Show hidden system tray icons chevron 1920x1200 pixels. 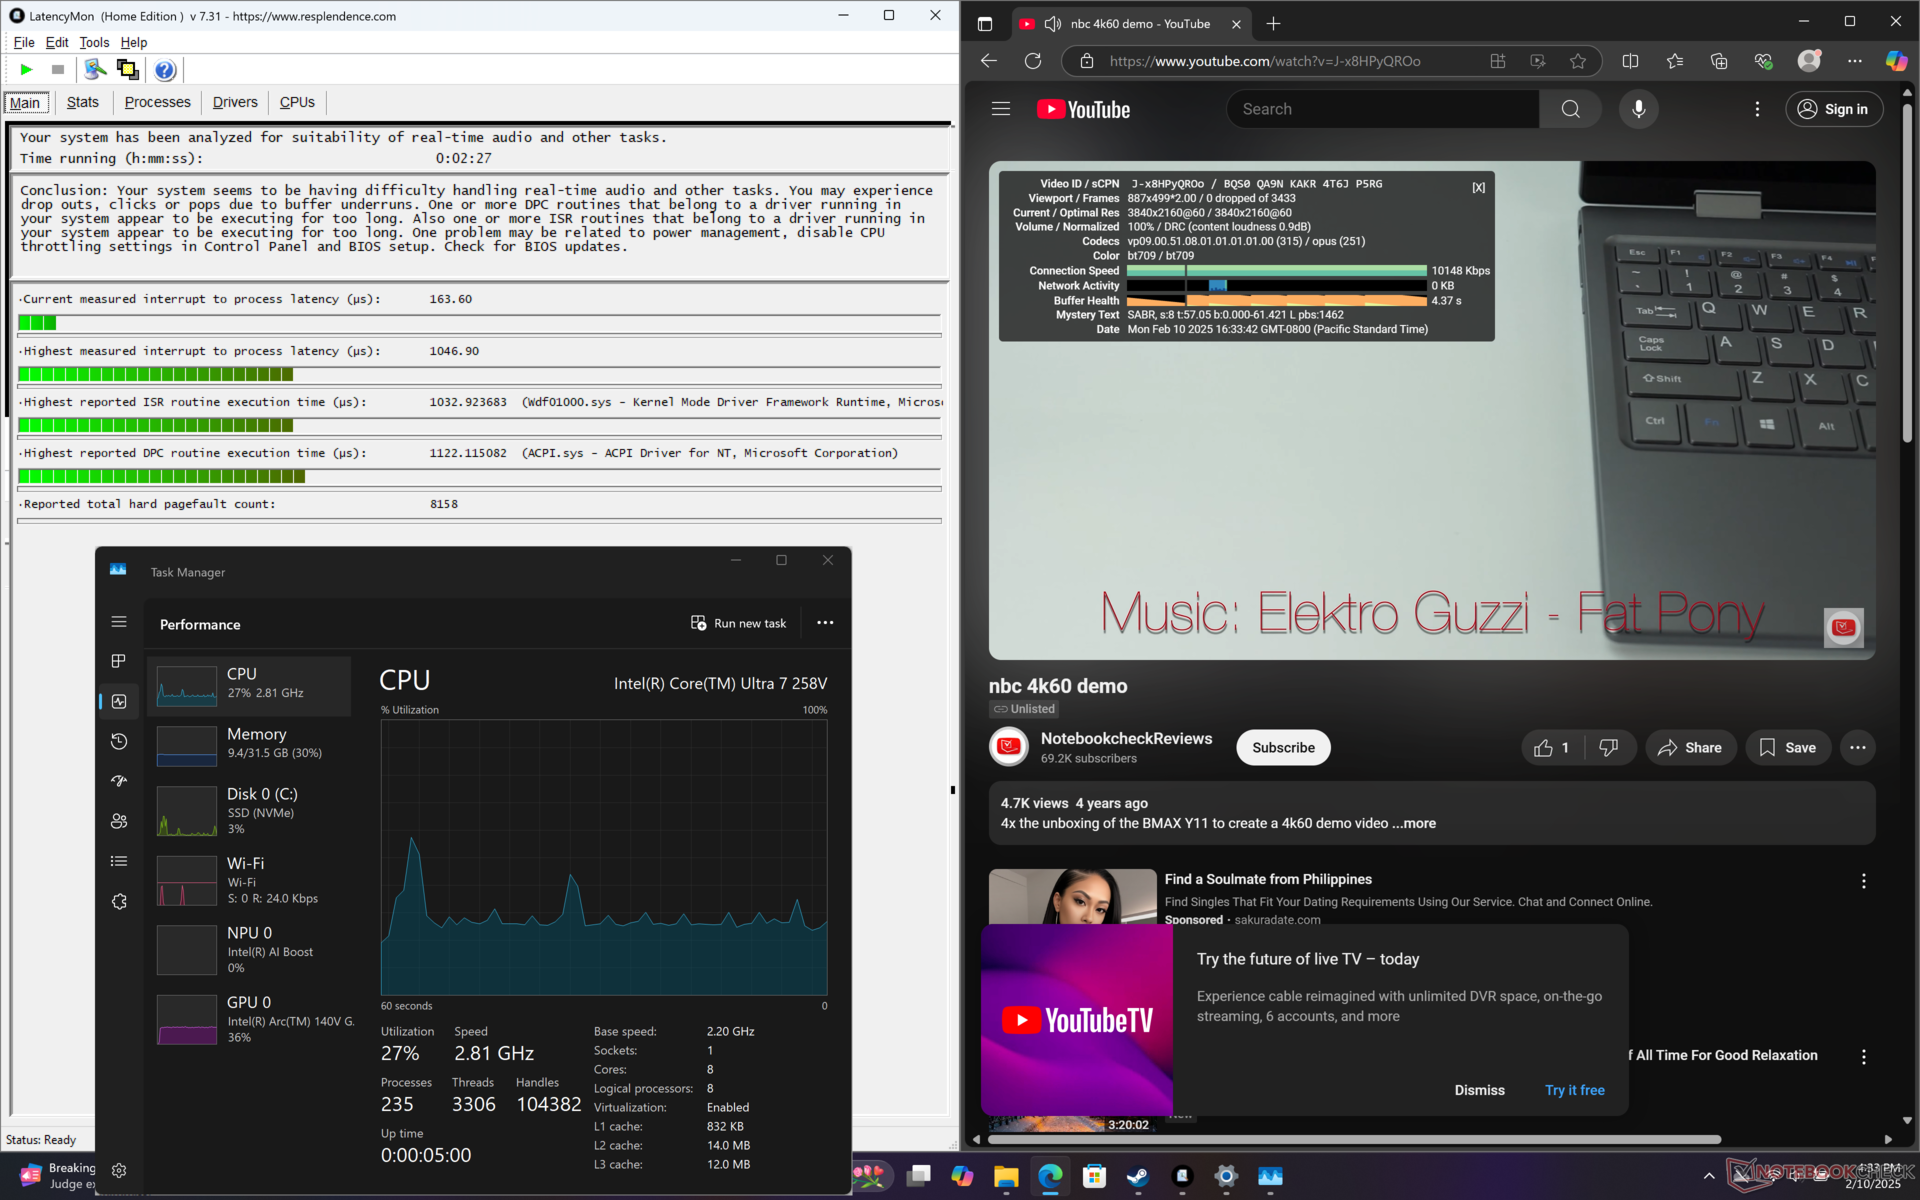point(1708,1176)
